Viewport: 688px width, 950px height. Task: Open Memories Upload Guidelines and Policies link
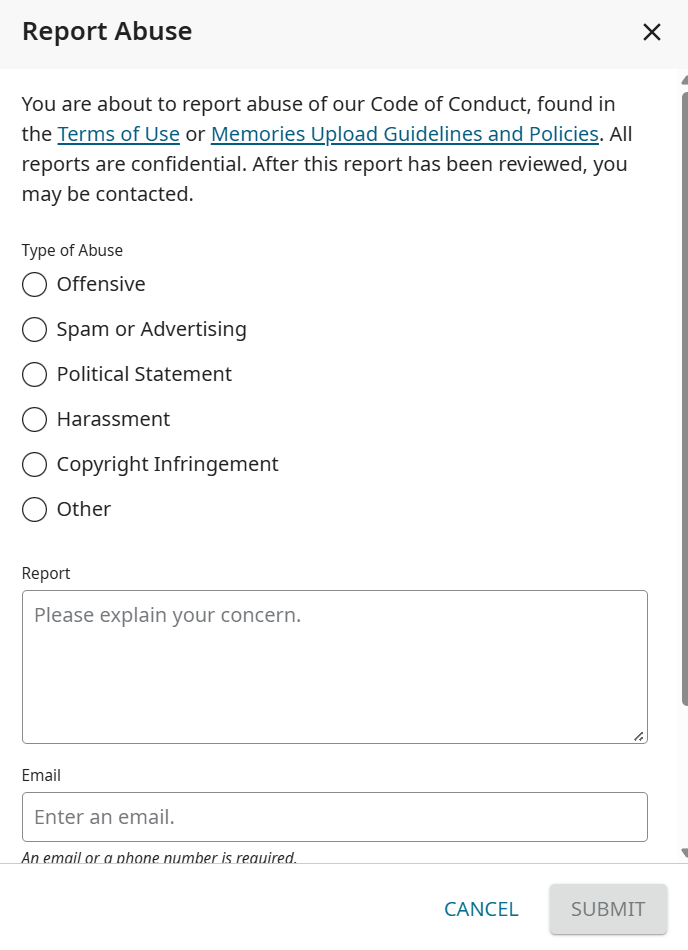[x=404, y=134]
